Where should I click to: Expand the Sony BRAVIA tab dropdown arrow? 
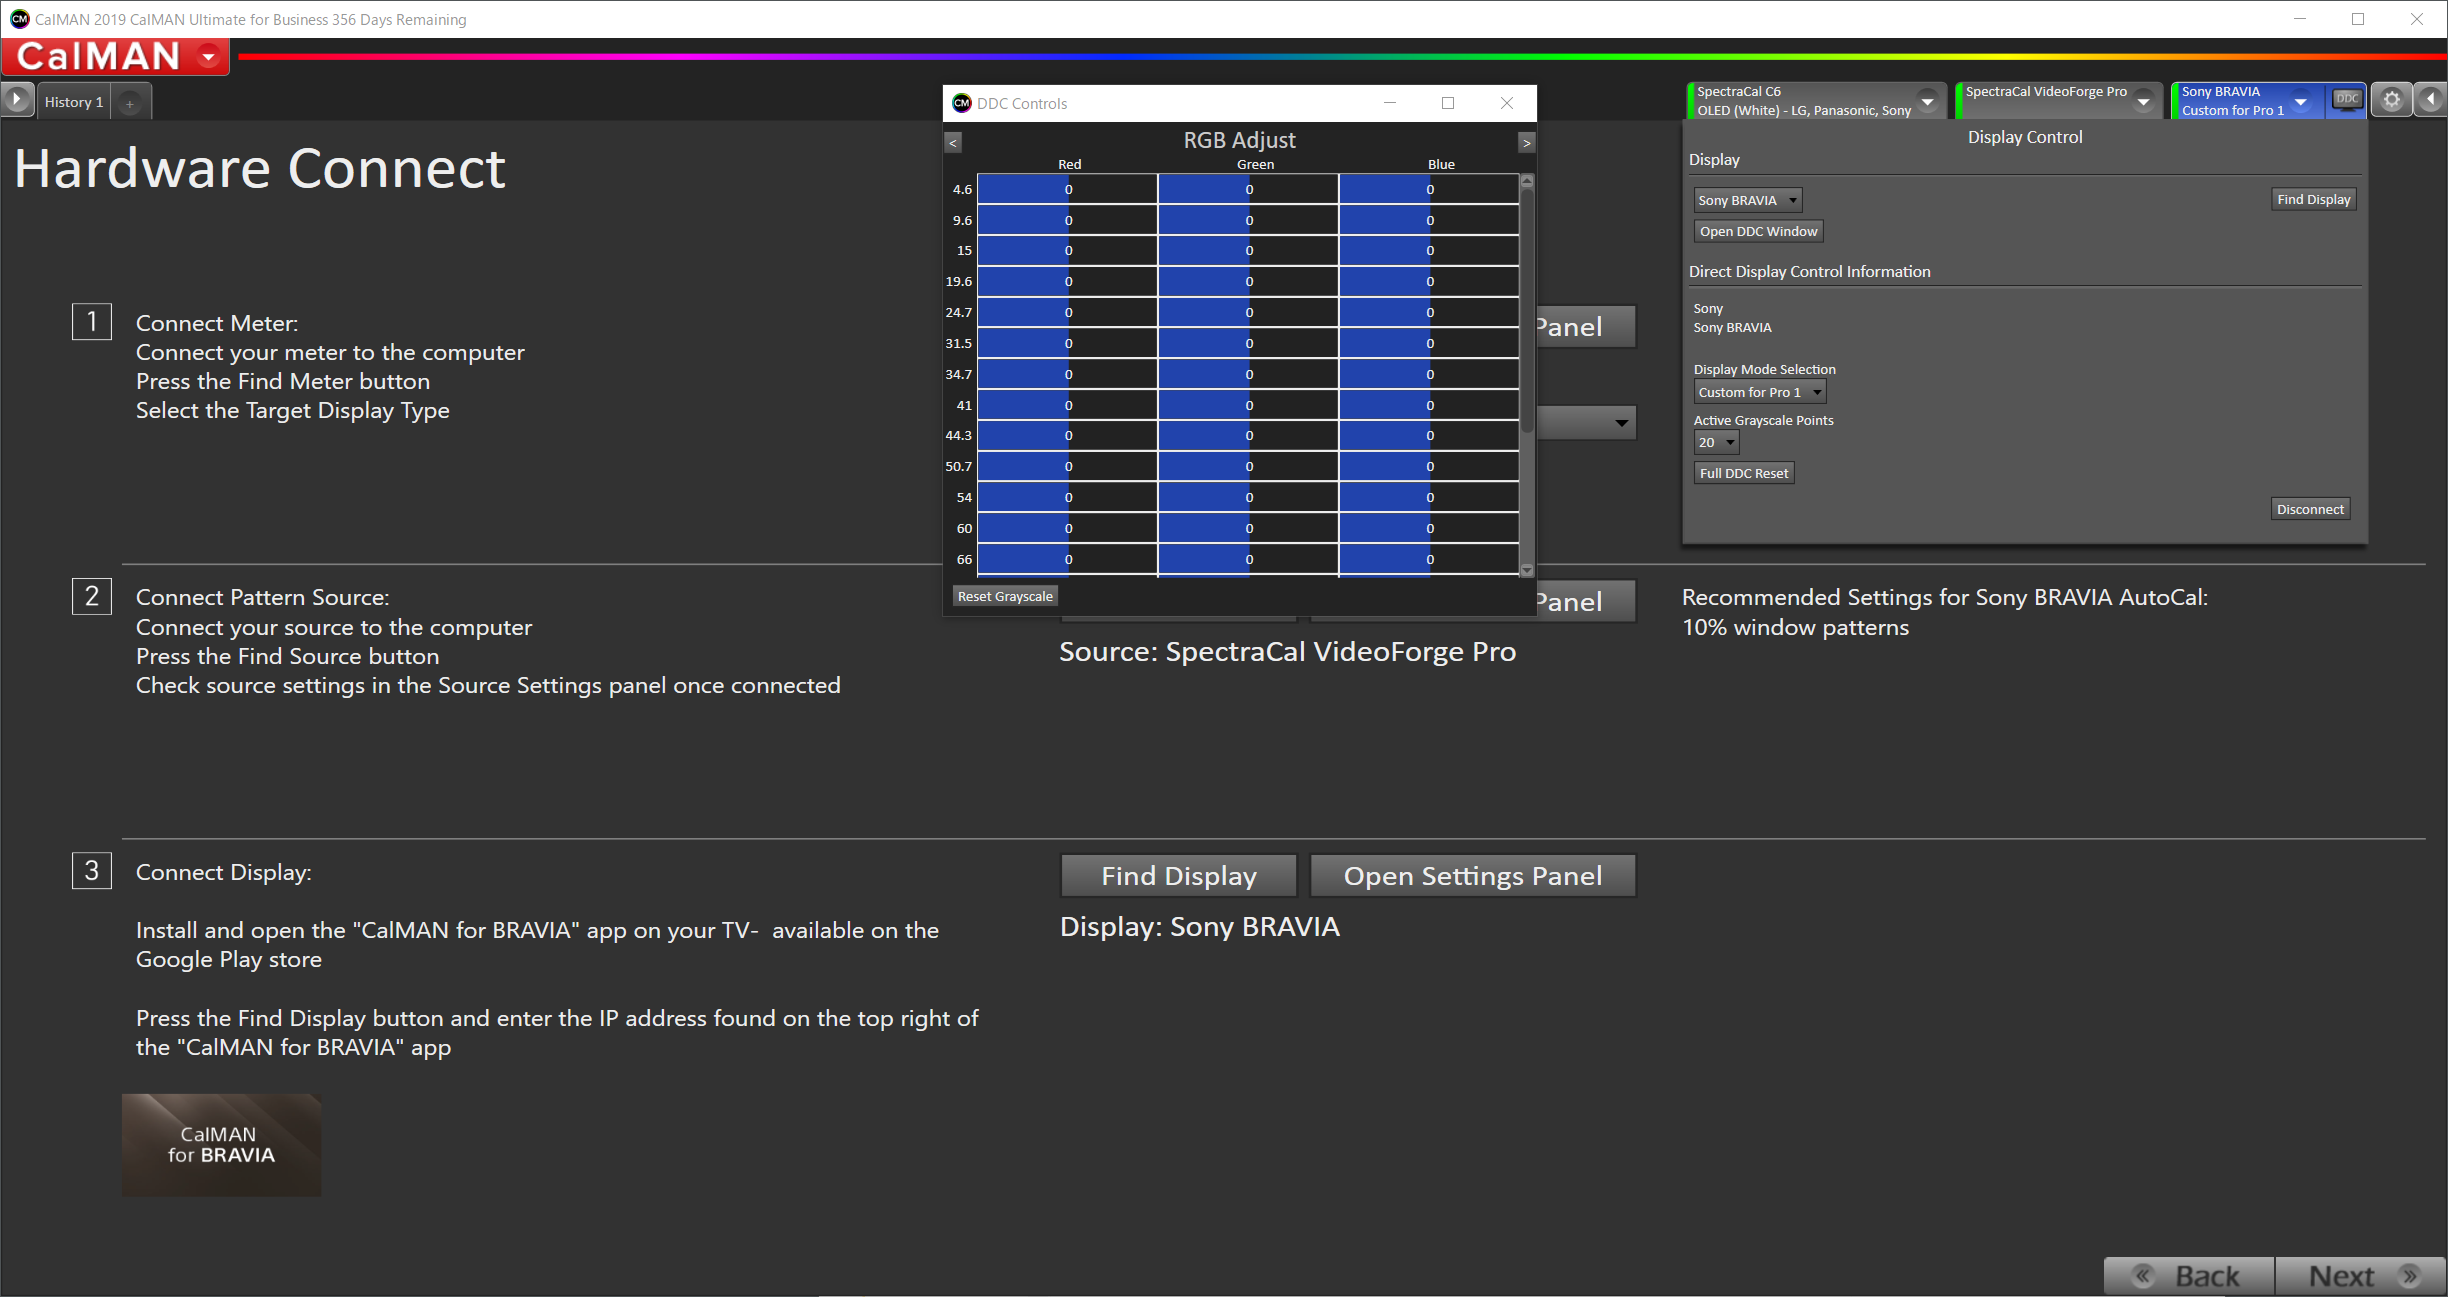click(2301, 101)
